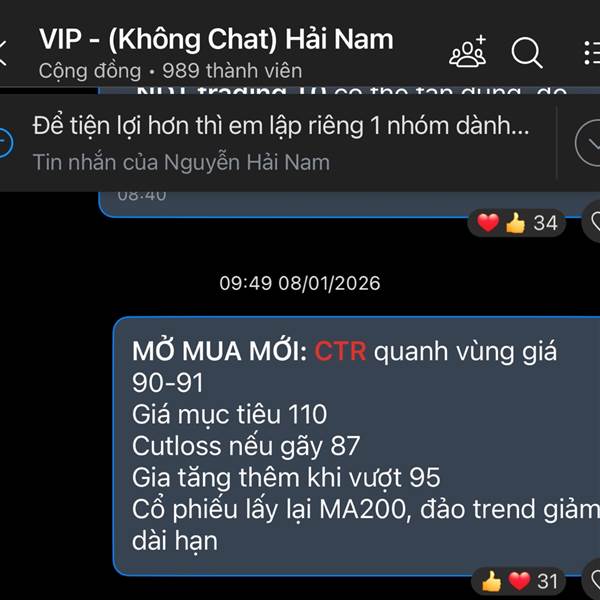This screenshot has width=600, height=600.
Task: Search messages with the magnifier icon
Action: click(527, 53)
